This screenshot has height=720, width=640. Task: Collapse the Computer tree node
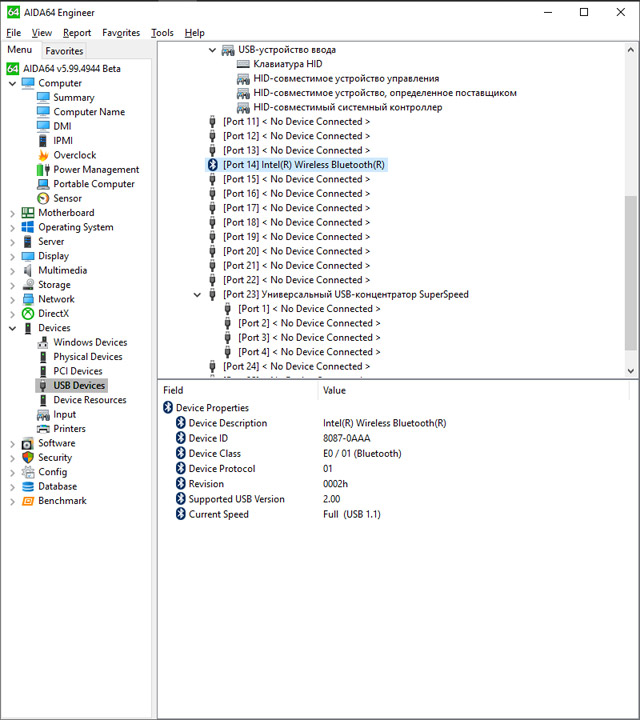coord(12,84)
